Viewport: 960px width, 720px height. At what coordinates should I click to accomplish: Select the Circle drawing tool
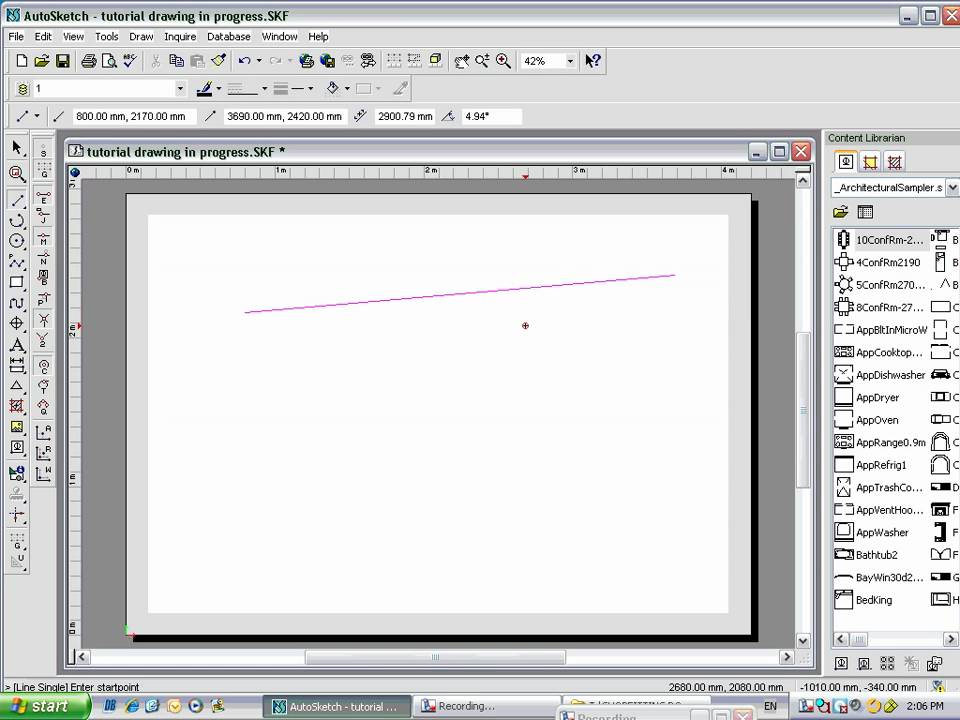click(17, 241)
